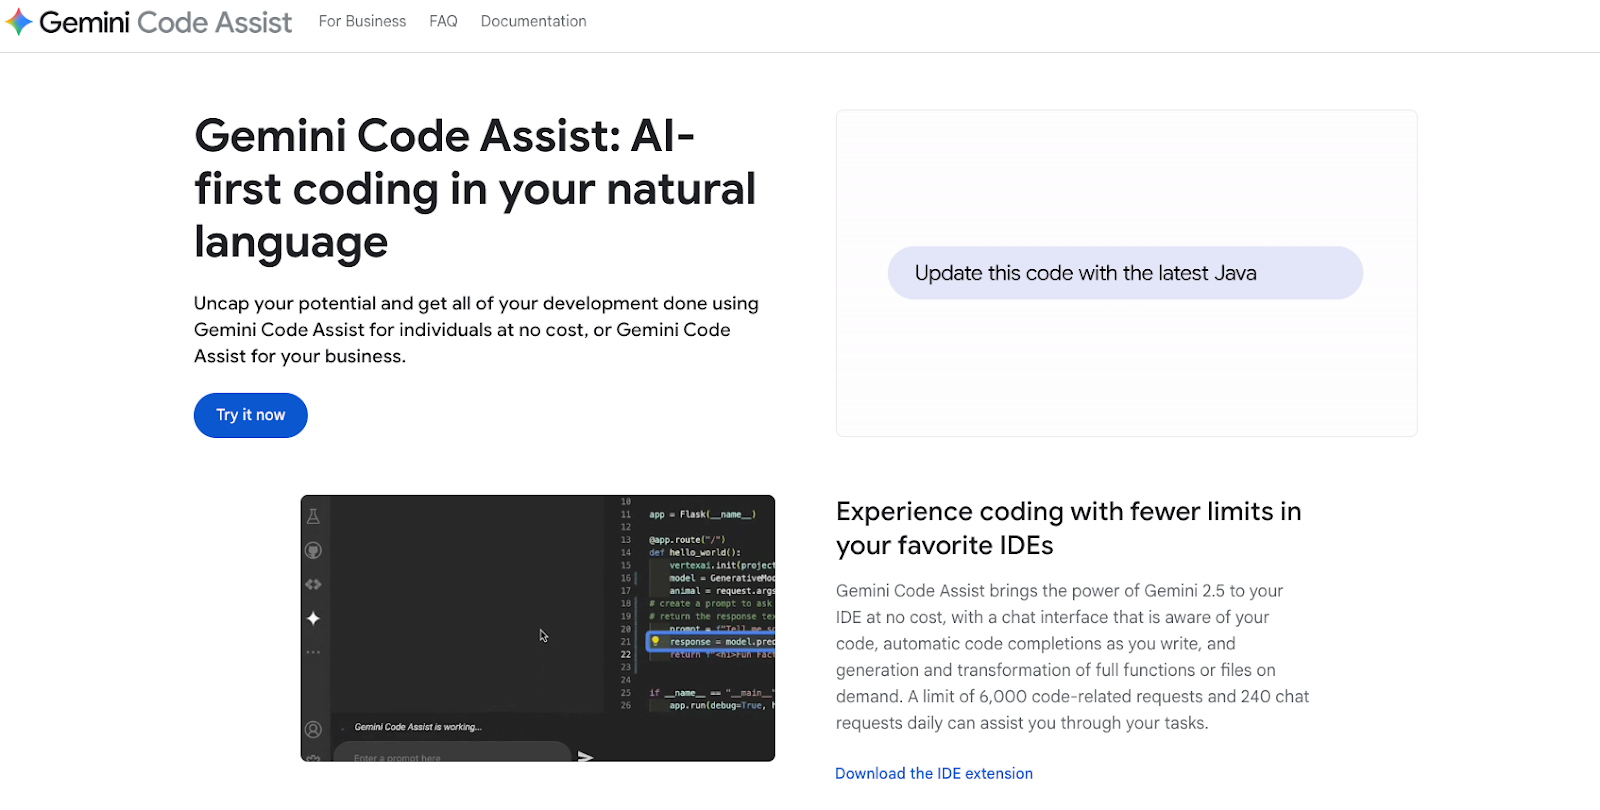Image resolution: width=1600 pixels, height=810 pixels.
Task: Follow the Download the IDE extension link
Action: 934,773
